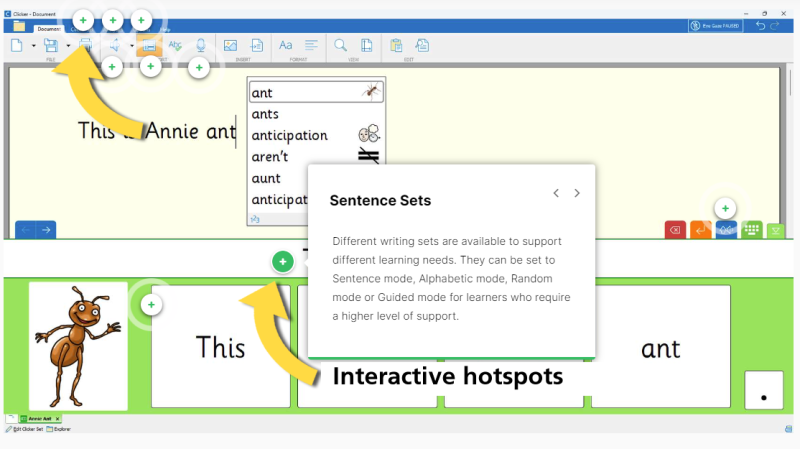Close the Annie Ant tab

[x=58, y=418]
